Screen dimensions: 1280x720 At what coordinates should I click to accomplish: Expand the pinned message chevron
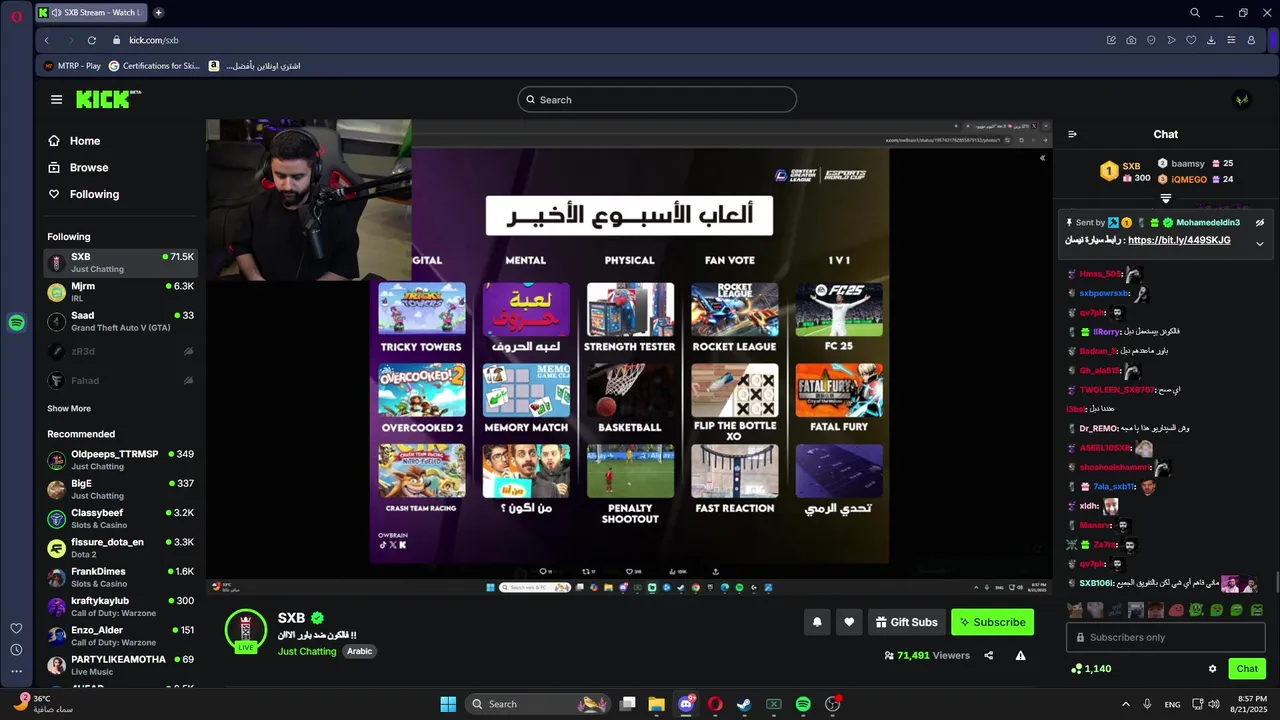tap(1260, 243)
